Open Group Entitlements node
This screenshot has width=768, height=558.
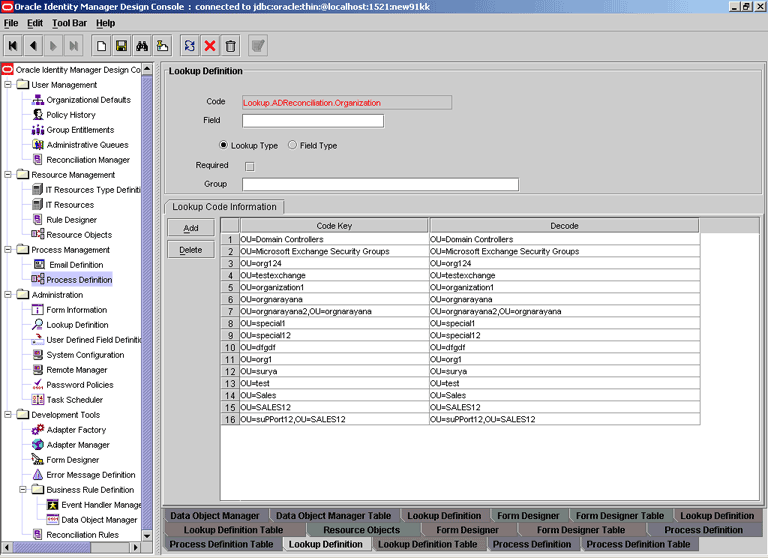tap(80, 130)
